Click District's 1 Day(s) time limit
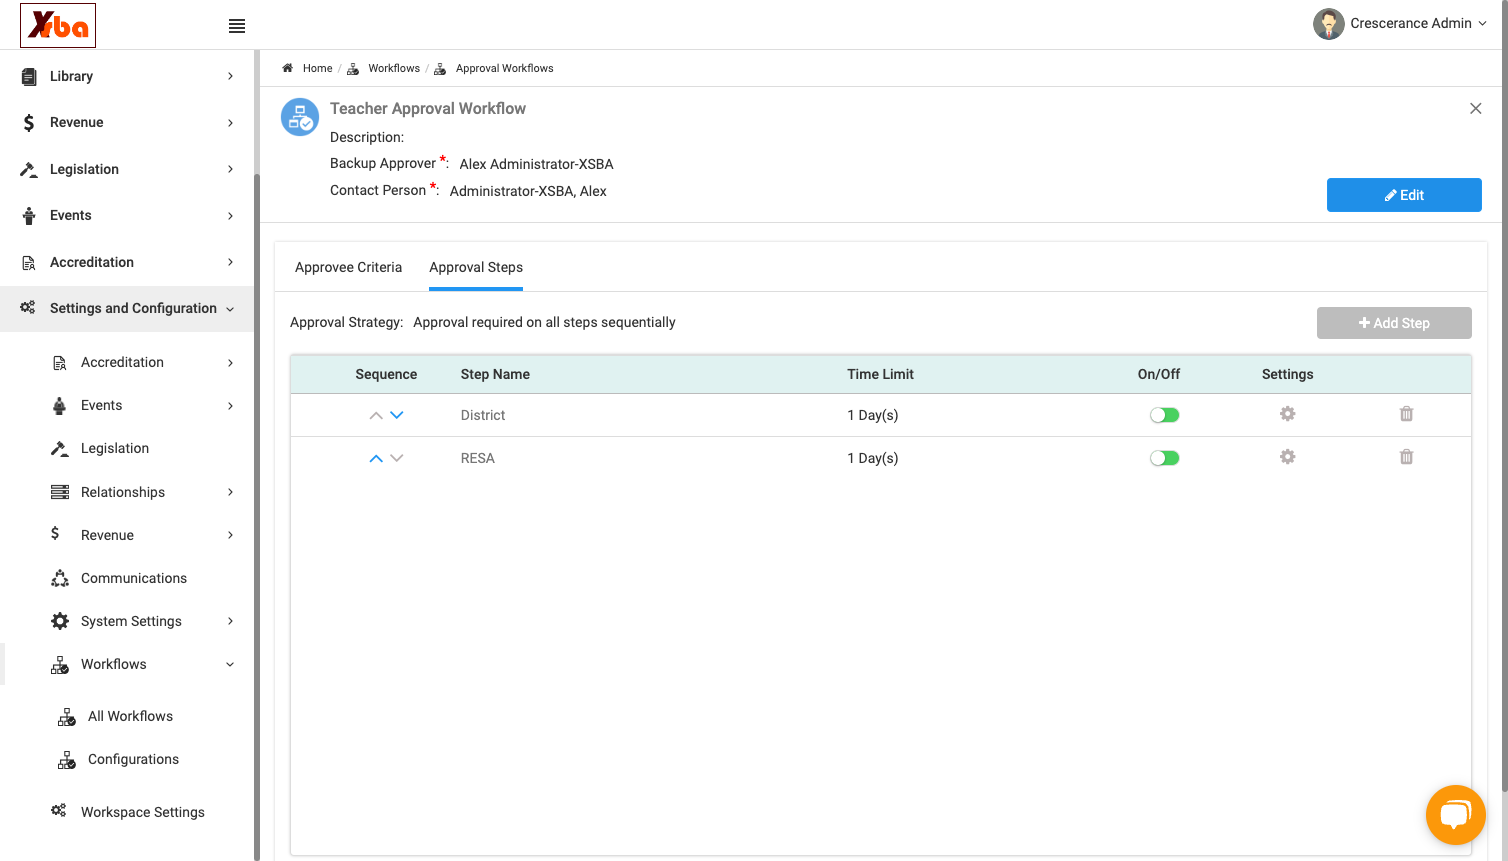The image size is (1508, 861). point(873,415)
